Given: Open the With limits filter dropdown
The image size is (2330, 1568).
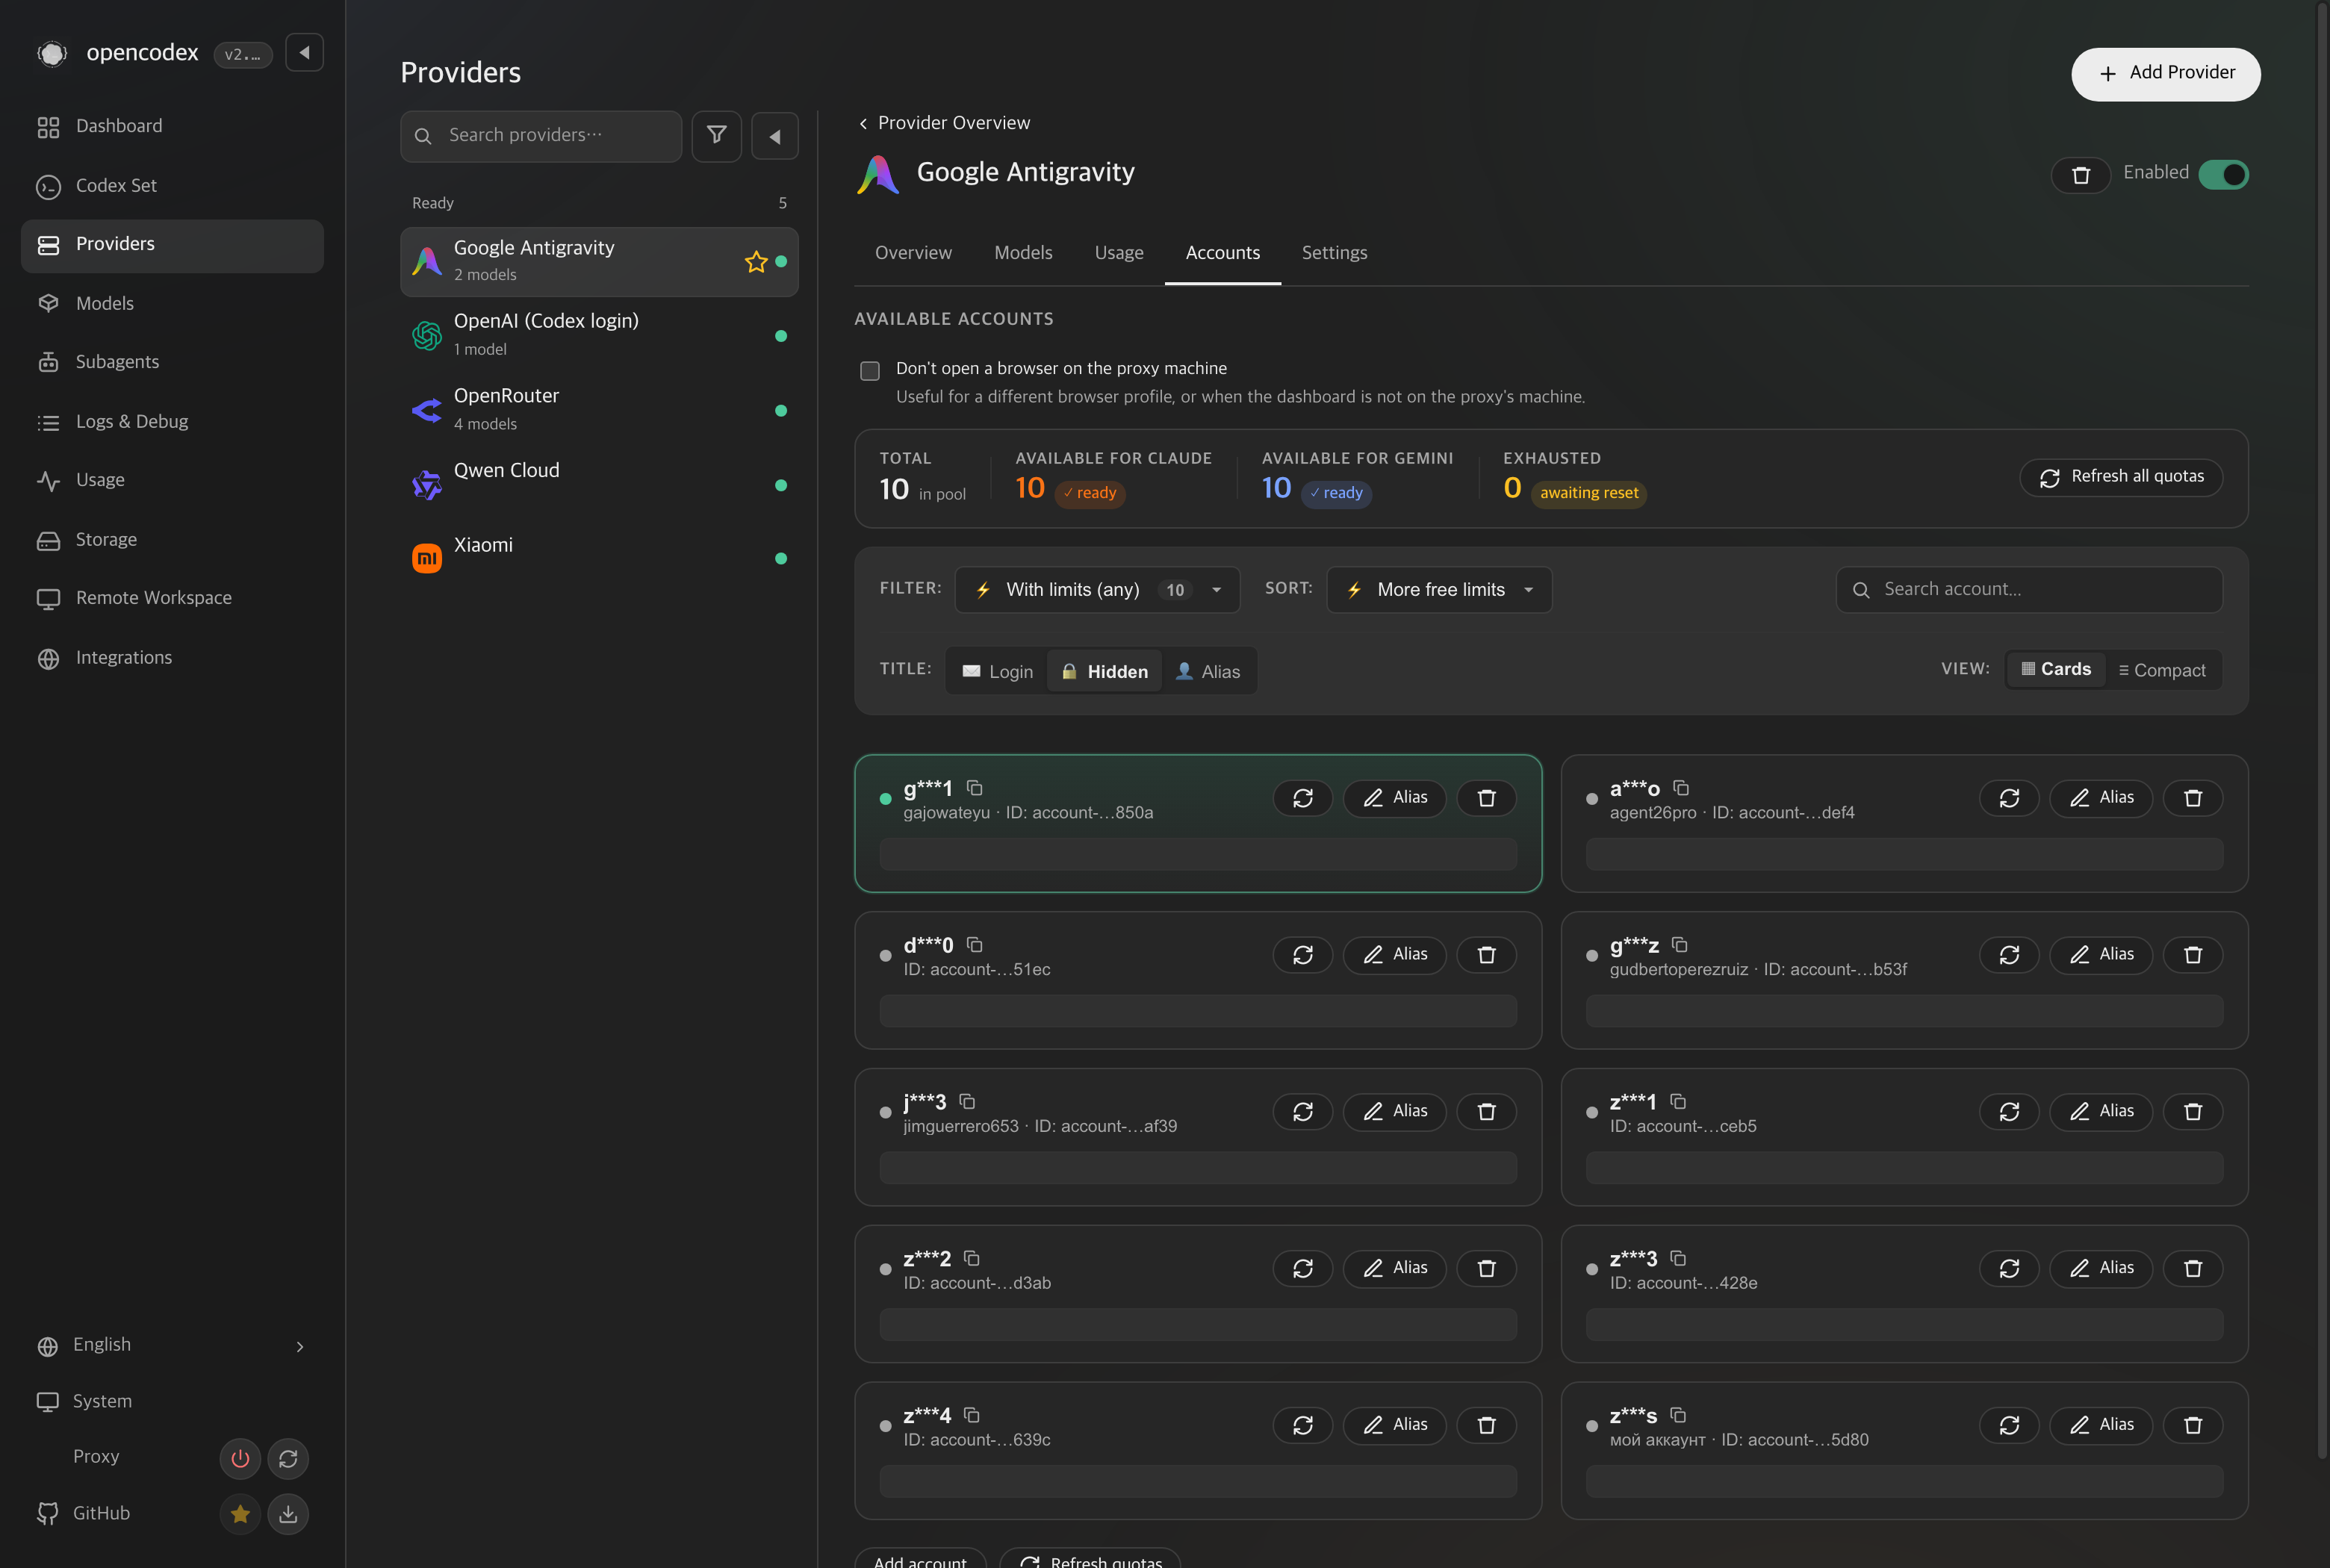Looking at the screenshot, I should click(x=1097, y=590).
